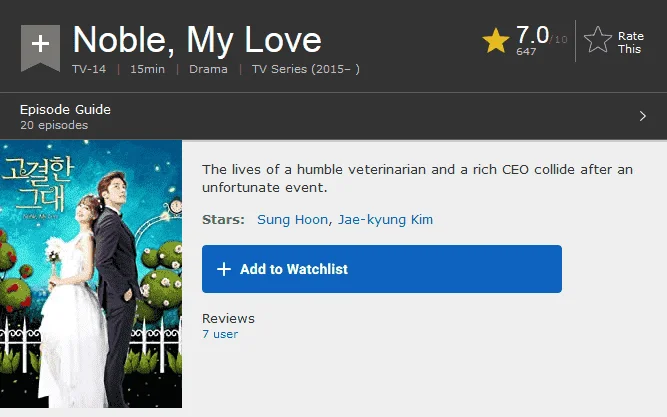Click the Noble, My Love title
The image size is (667, 417).
coord(197,40)
